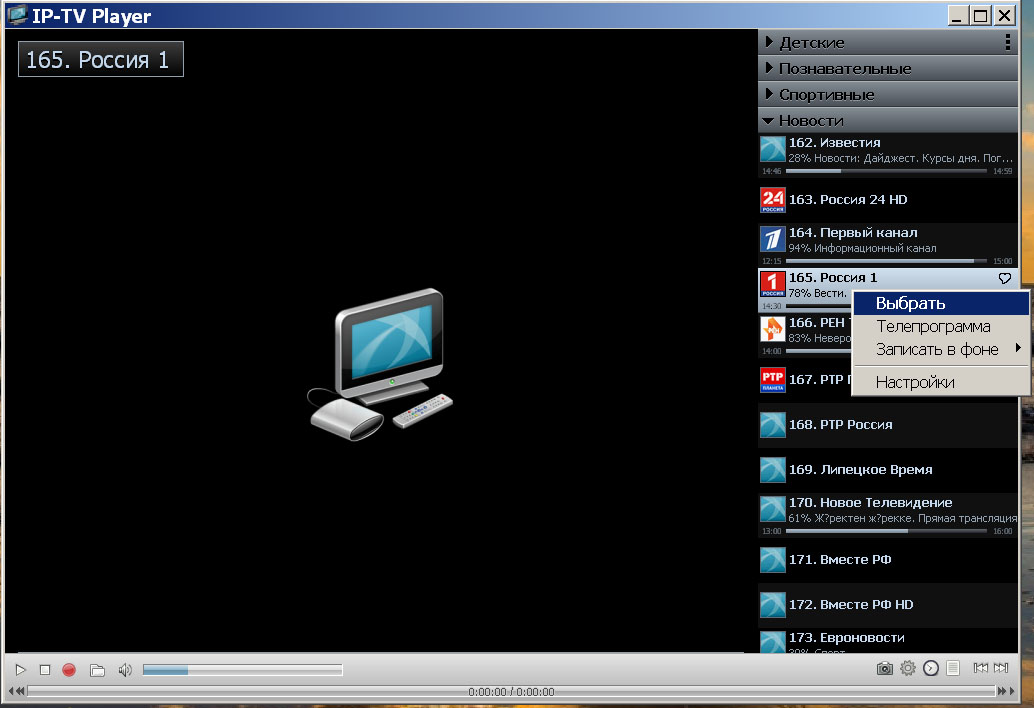The image size is (1034, 708).
Task: Click the Известия programme progress bar
Action: click(886, 171)
